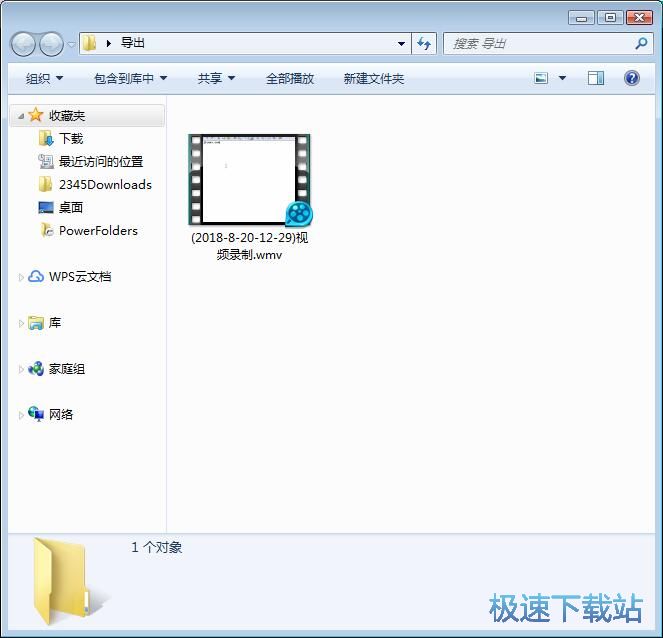Select 网络 in navigation pane
This screenshot has height=638, width=663.
tap(61, 415)
